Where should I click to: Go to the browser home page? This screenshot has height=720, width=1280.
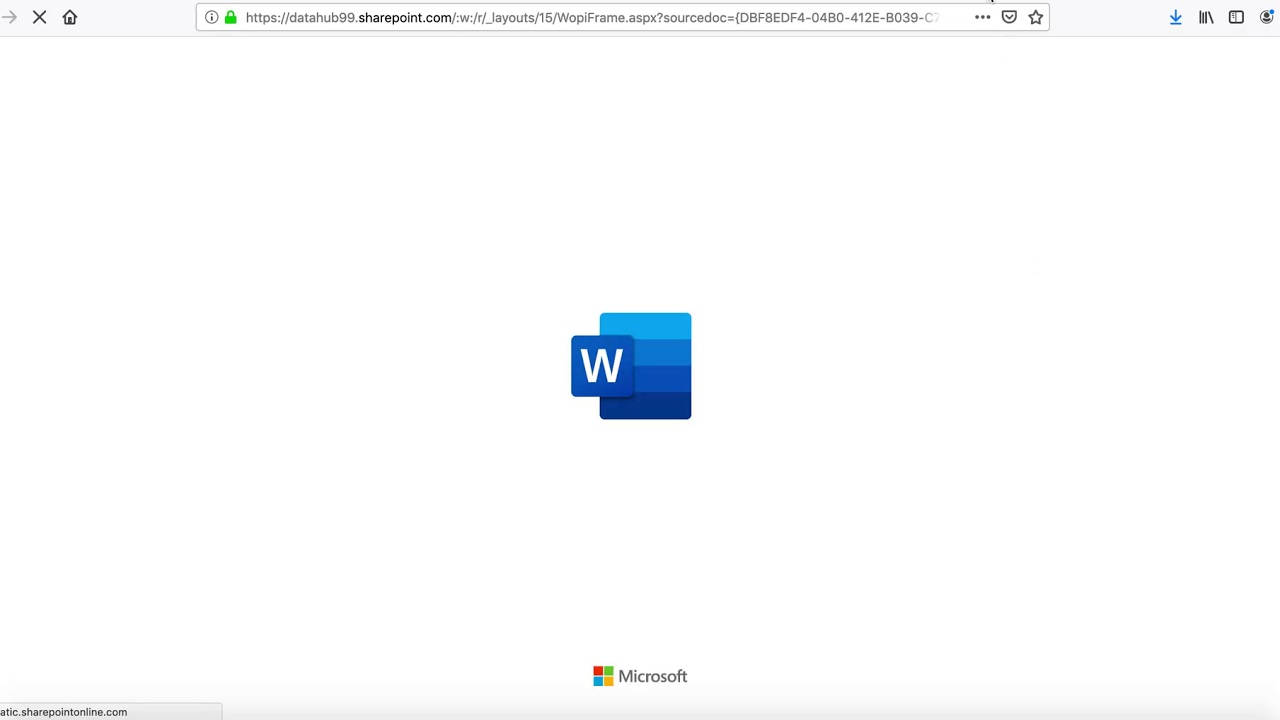70,17
